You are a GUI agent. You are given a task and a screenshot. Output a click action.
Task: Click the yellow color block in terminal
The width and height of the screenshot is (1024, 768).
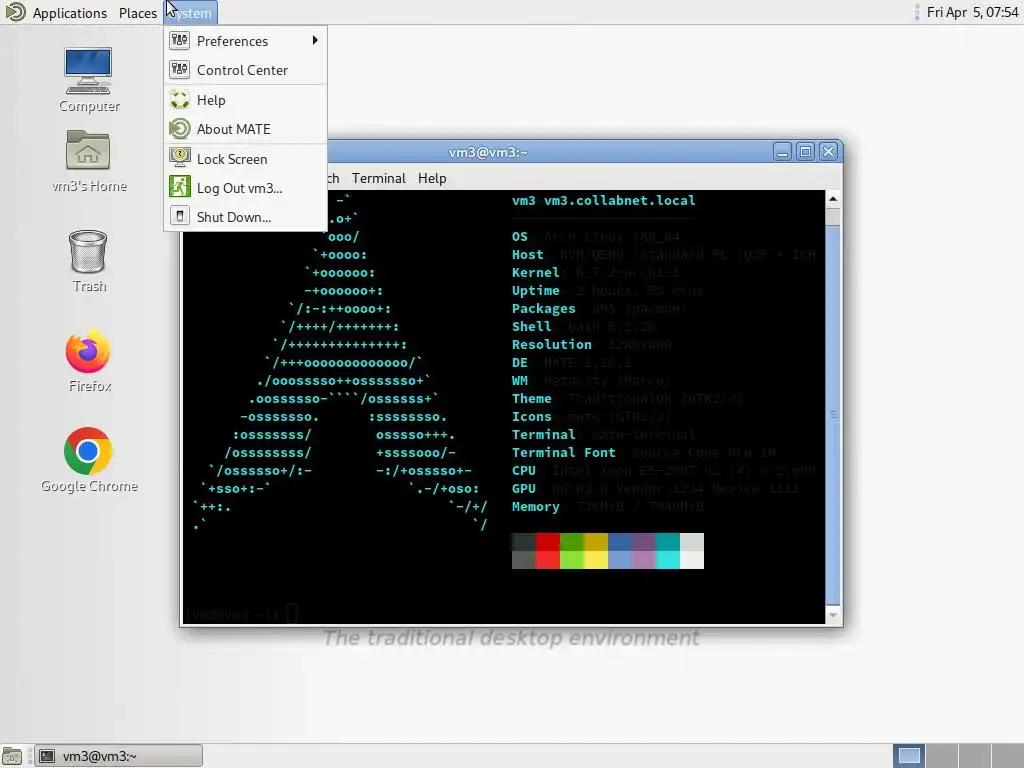pyautogui.click(x=596, y=551)
